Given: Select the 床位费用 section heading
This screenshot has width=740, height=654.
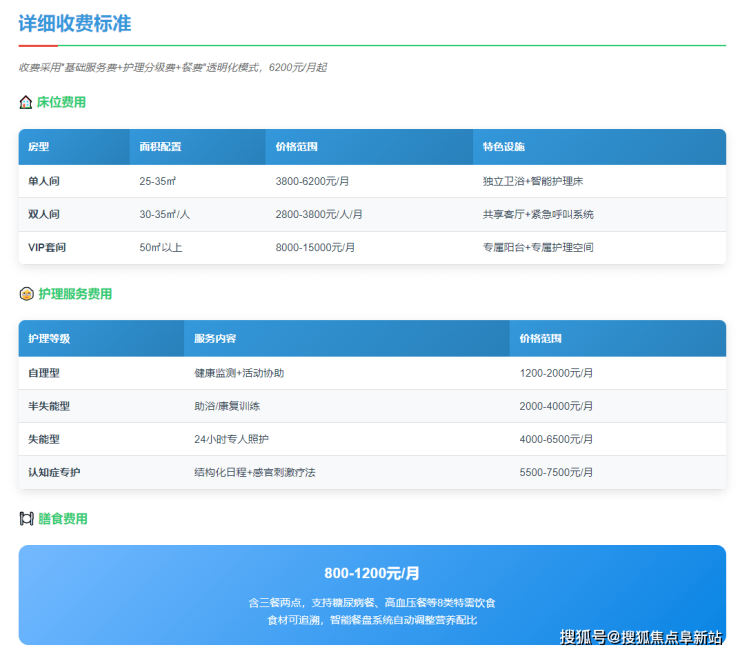Looking at the screenshot, I should 61,102.
